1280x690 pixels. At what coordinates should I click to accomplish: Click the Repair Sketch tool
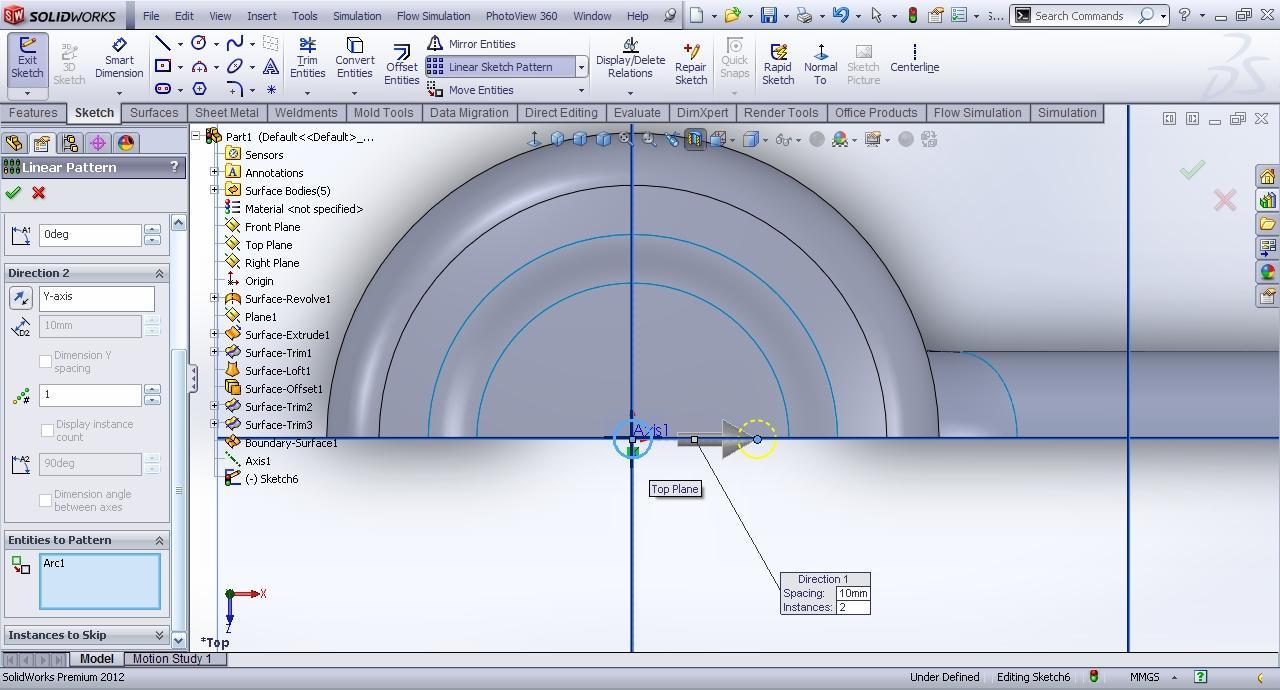[x=691, y=65]
